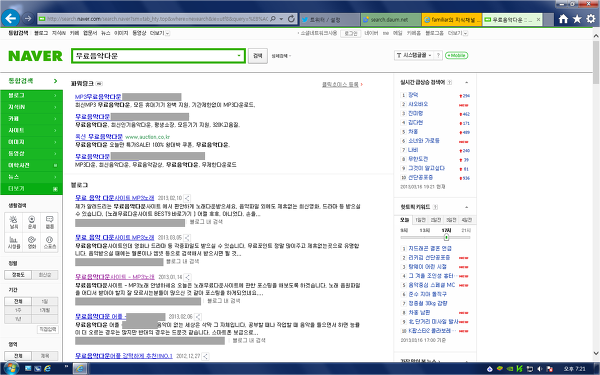Image resolution: width=600 pixels, height=375 pixels.
Task: Click help question mark next to 시스템글꼴
Action: click(439, 55)
